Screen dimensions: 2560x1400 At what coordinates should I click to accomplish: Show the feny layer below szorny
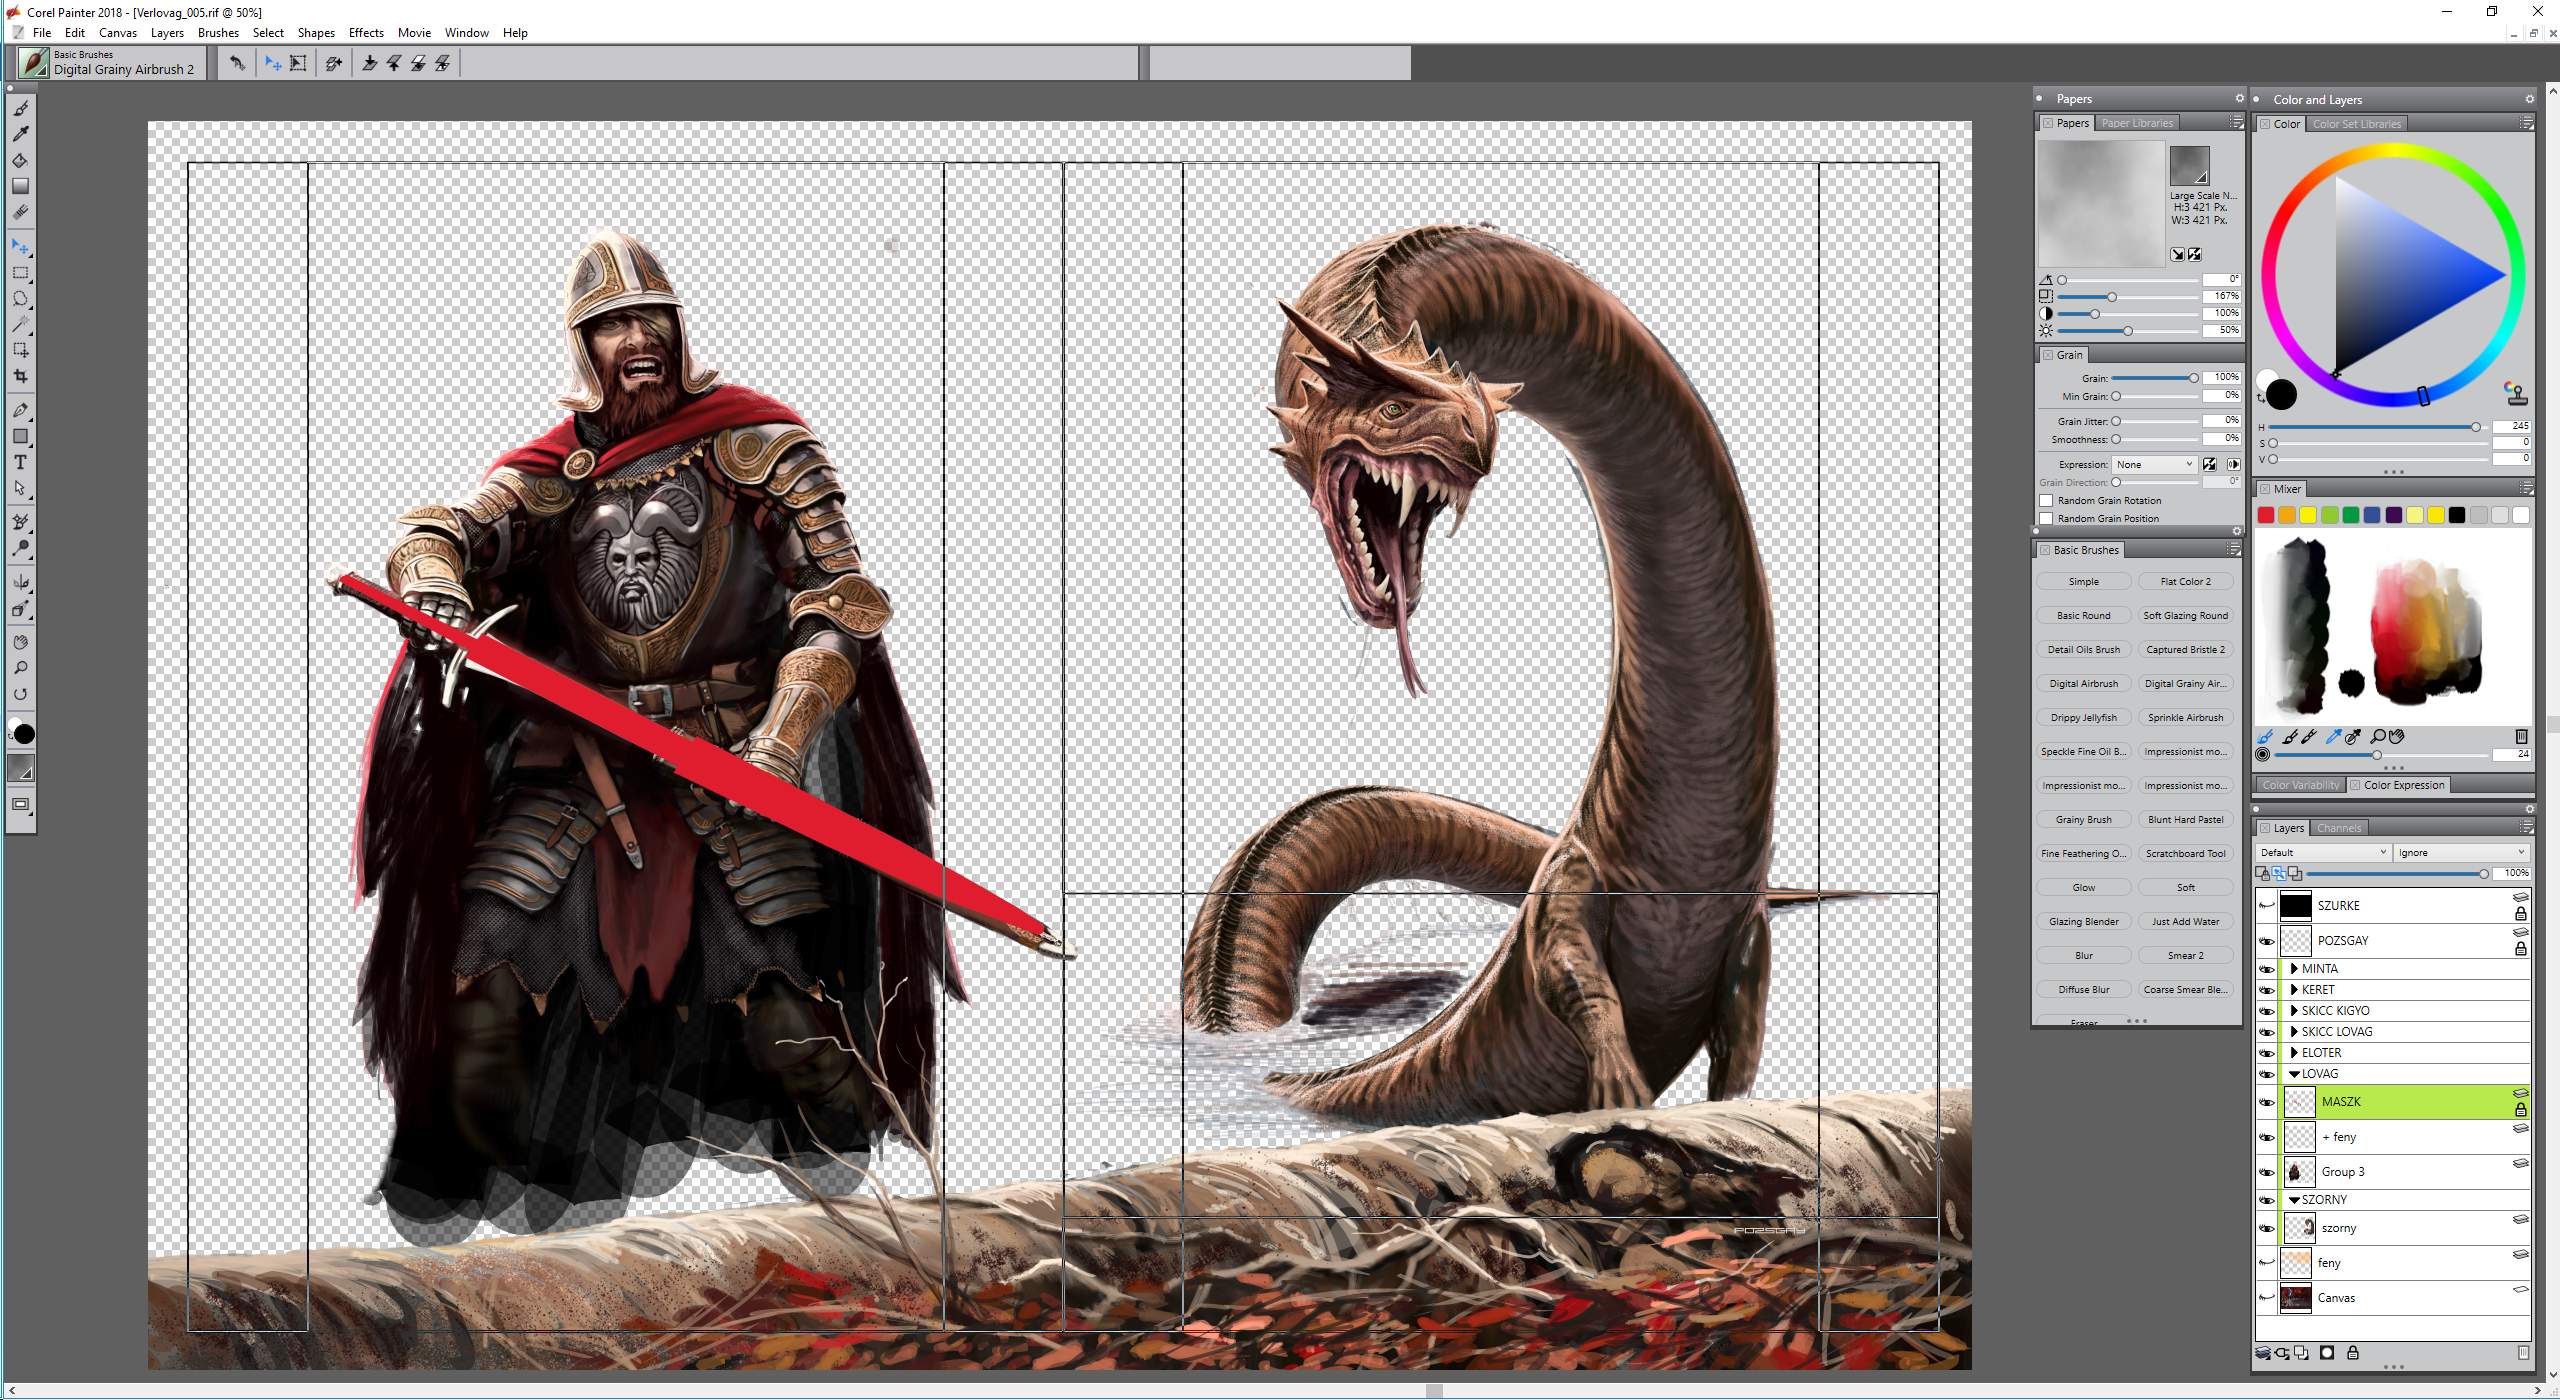[x=2267, y=1263]
